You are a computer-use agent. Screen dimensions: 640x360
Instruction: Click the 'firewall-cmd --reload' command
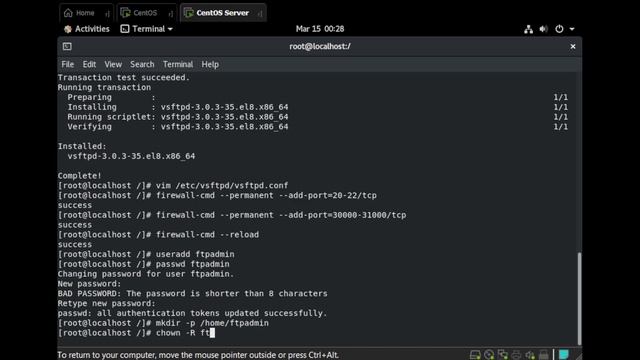point(207,235)
